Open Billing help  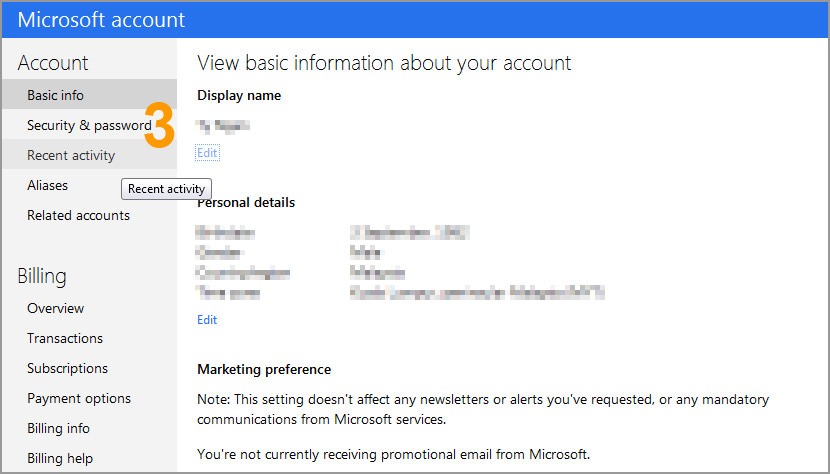60,458
